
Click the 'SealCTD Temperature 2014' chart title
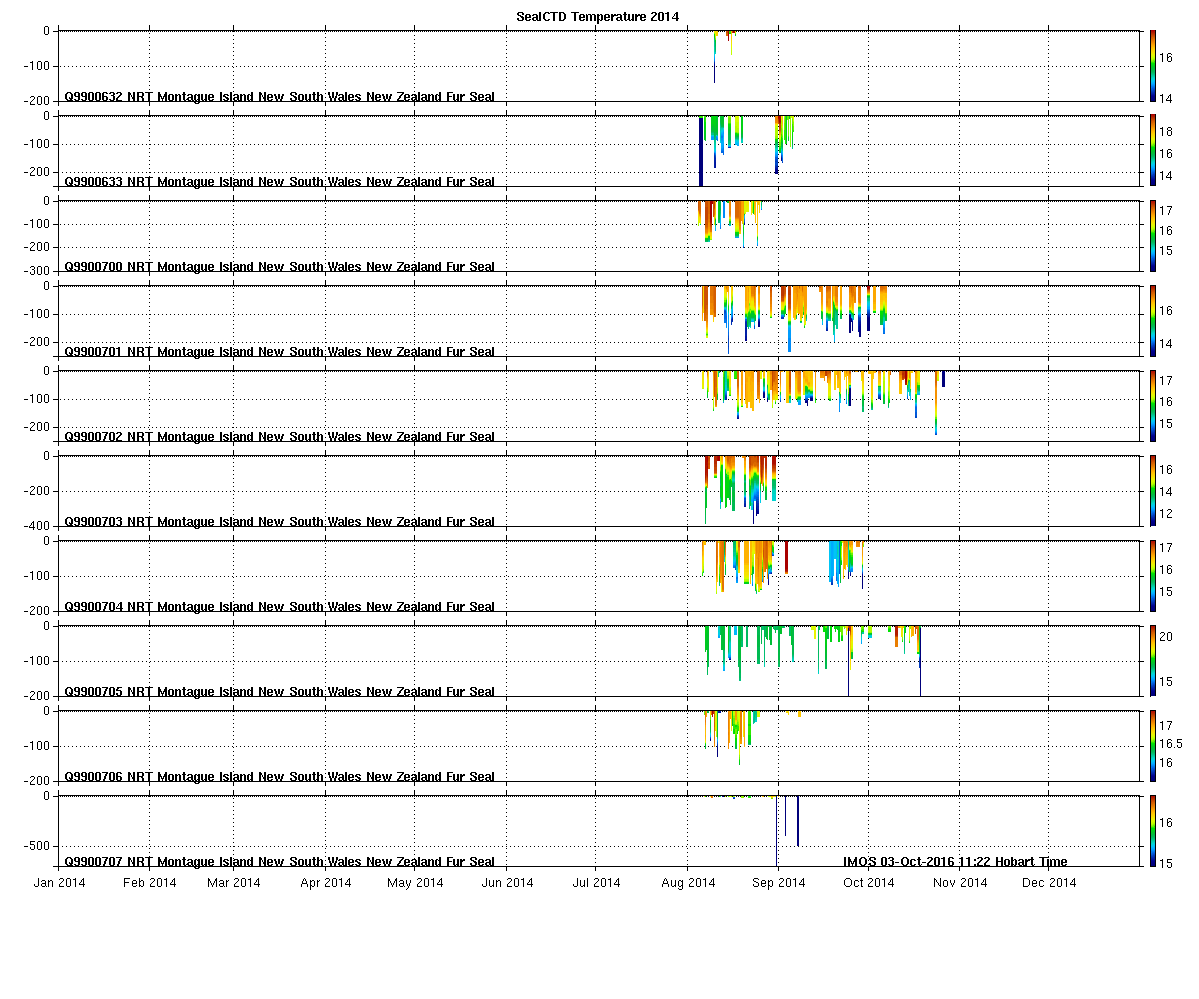(597, 17)
